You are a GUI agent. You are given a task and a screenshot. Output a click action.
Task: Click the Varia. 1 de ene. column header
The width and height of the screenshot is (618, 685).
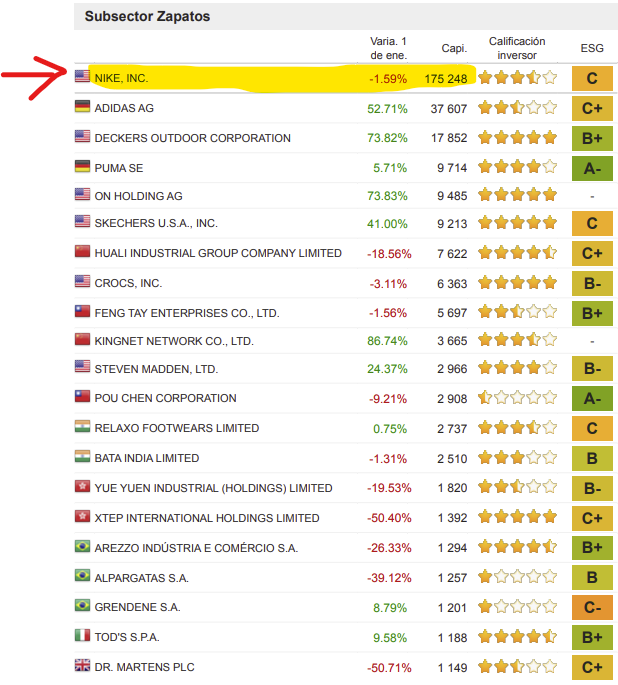[x=388, y=48]
